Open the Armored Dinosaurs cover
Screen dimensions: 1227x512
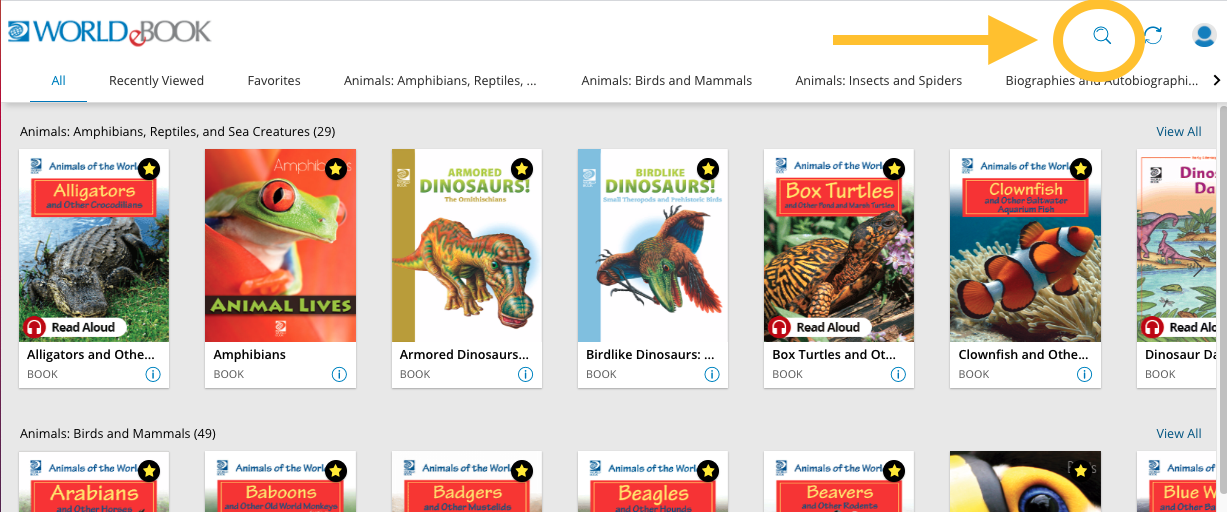[466, 246]
